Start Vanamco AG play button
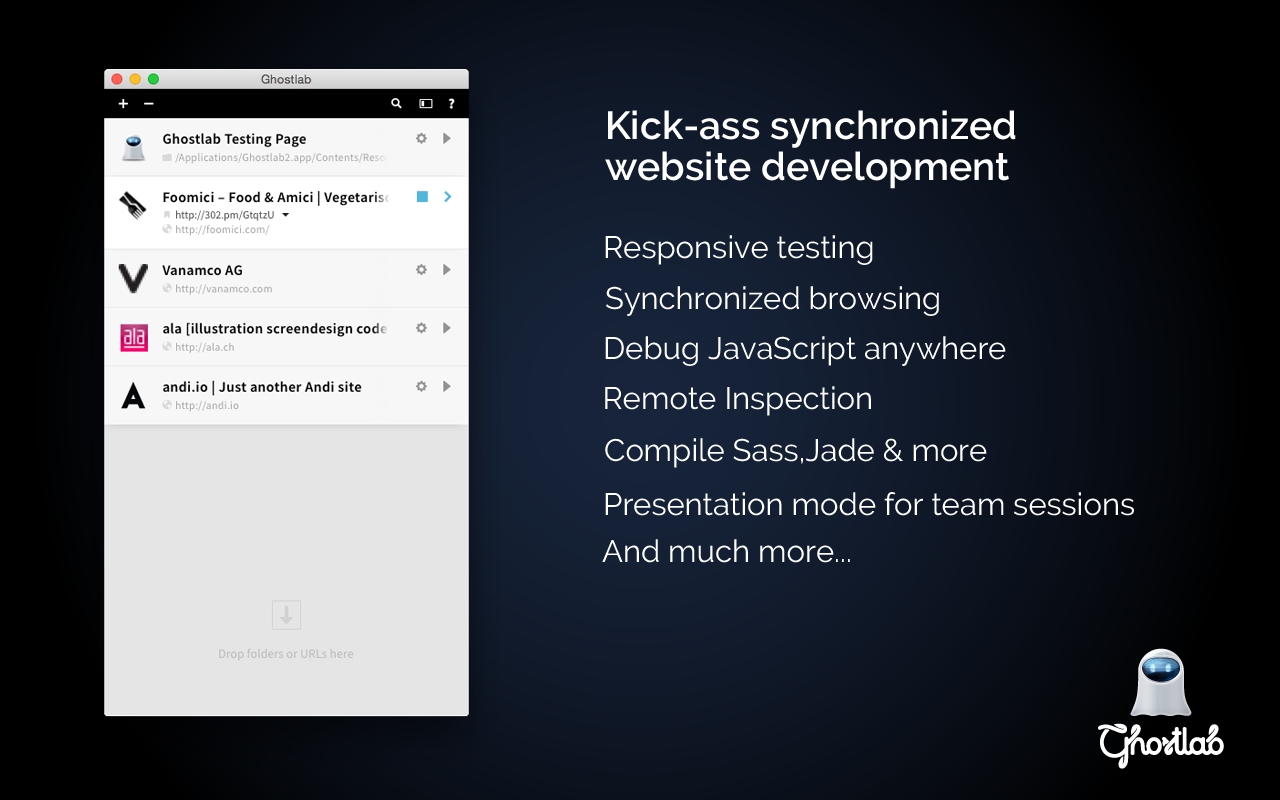 tap(447, 269)
